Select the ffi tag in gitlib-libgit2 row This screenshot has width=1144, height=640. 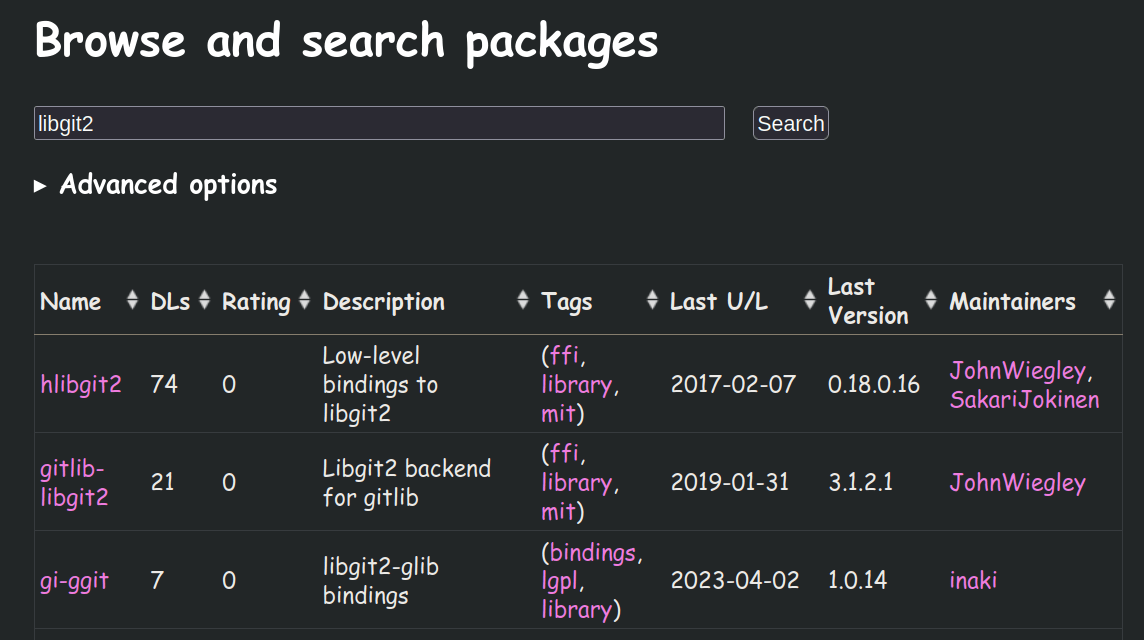point(564,453)
